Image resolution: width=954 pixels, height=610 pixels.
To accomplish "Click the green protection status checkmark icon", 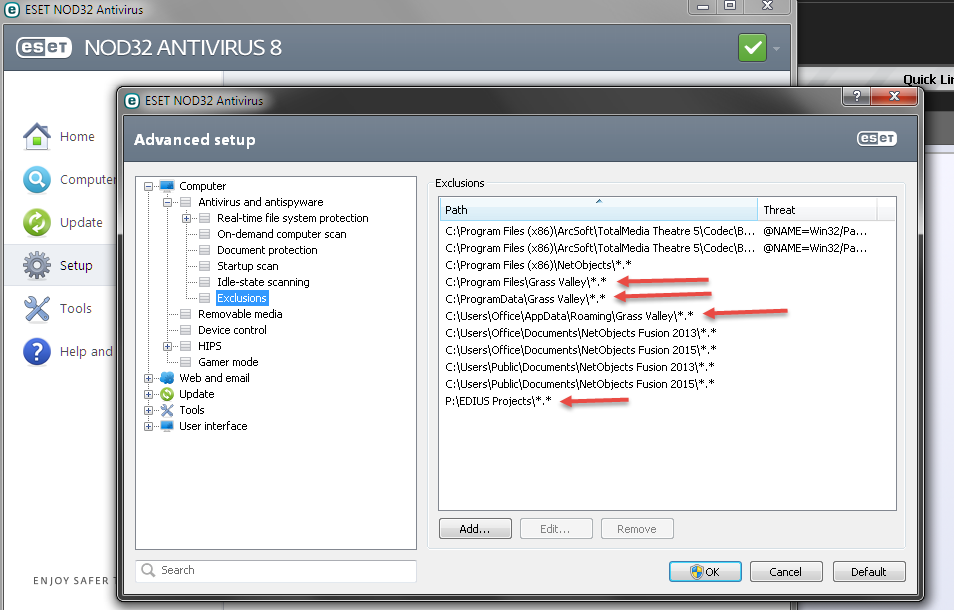I will click(x=752, y=47).
